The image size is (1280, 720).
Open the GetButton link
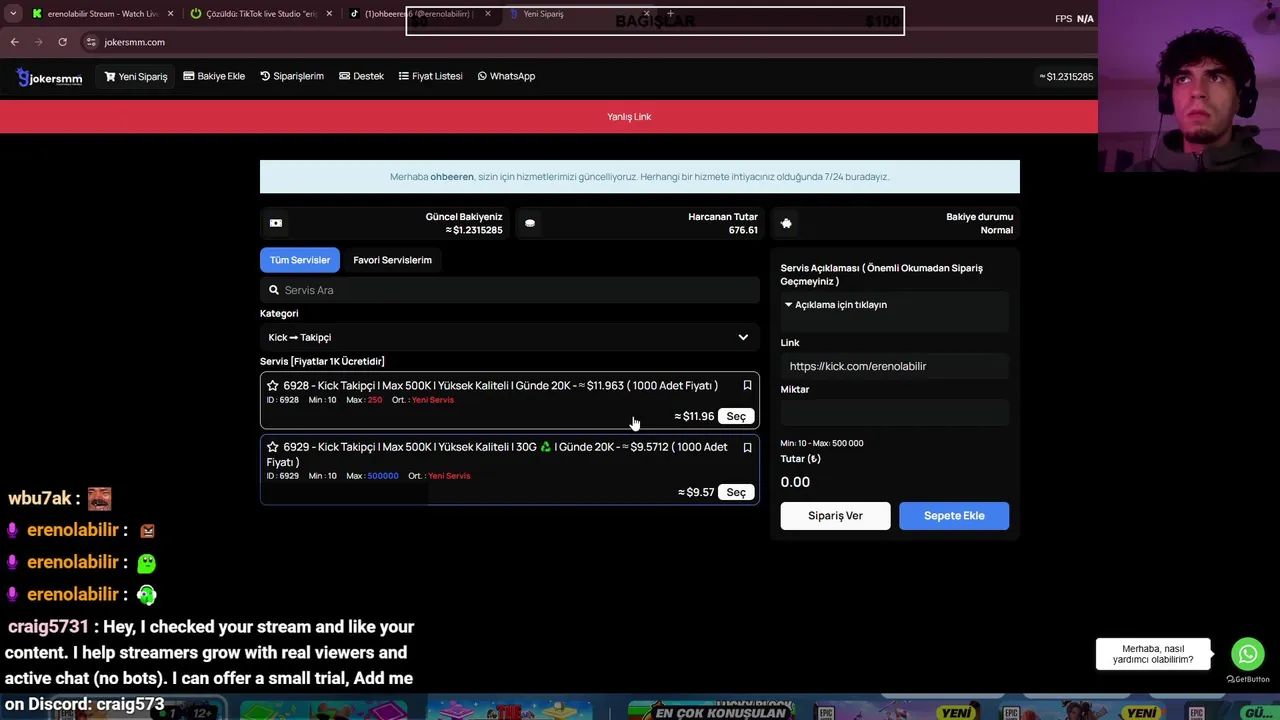click(x=1248, y=680)
